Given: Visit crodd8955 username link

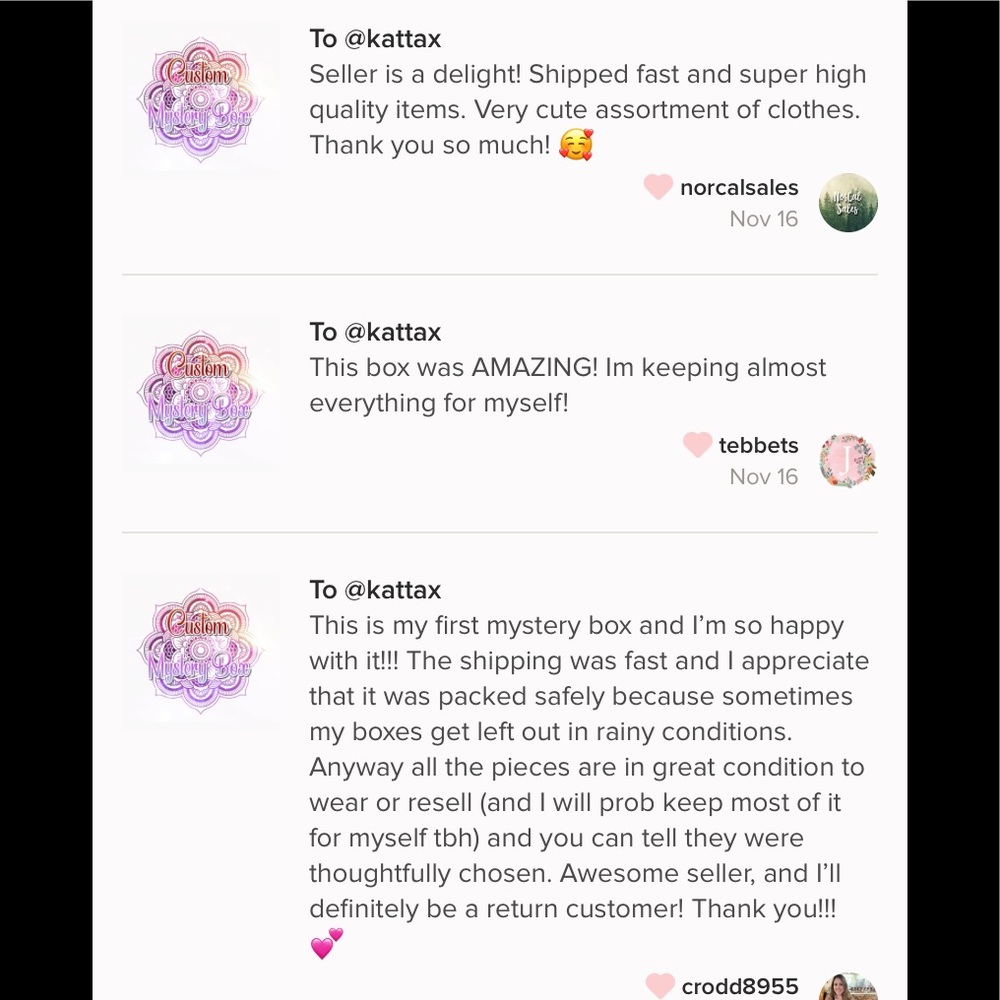Looking at the screenshot, I should pyautogui.click(x=740, y=987).
